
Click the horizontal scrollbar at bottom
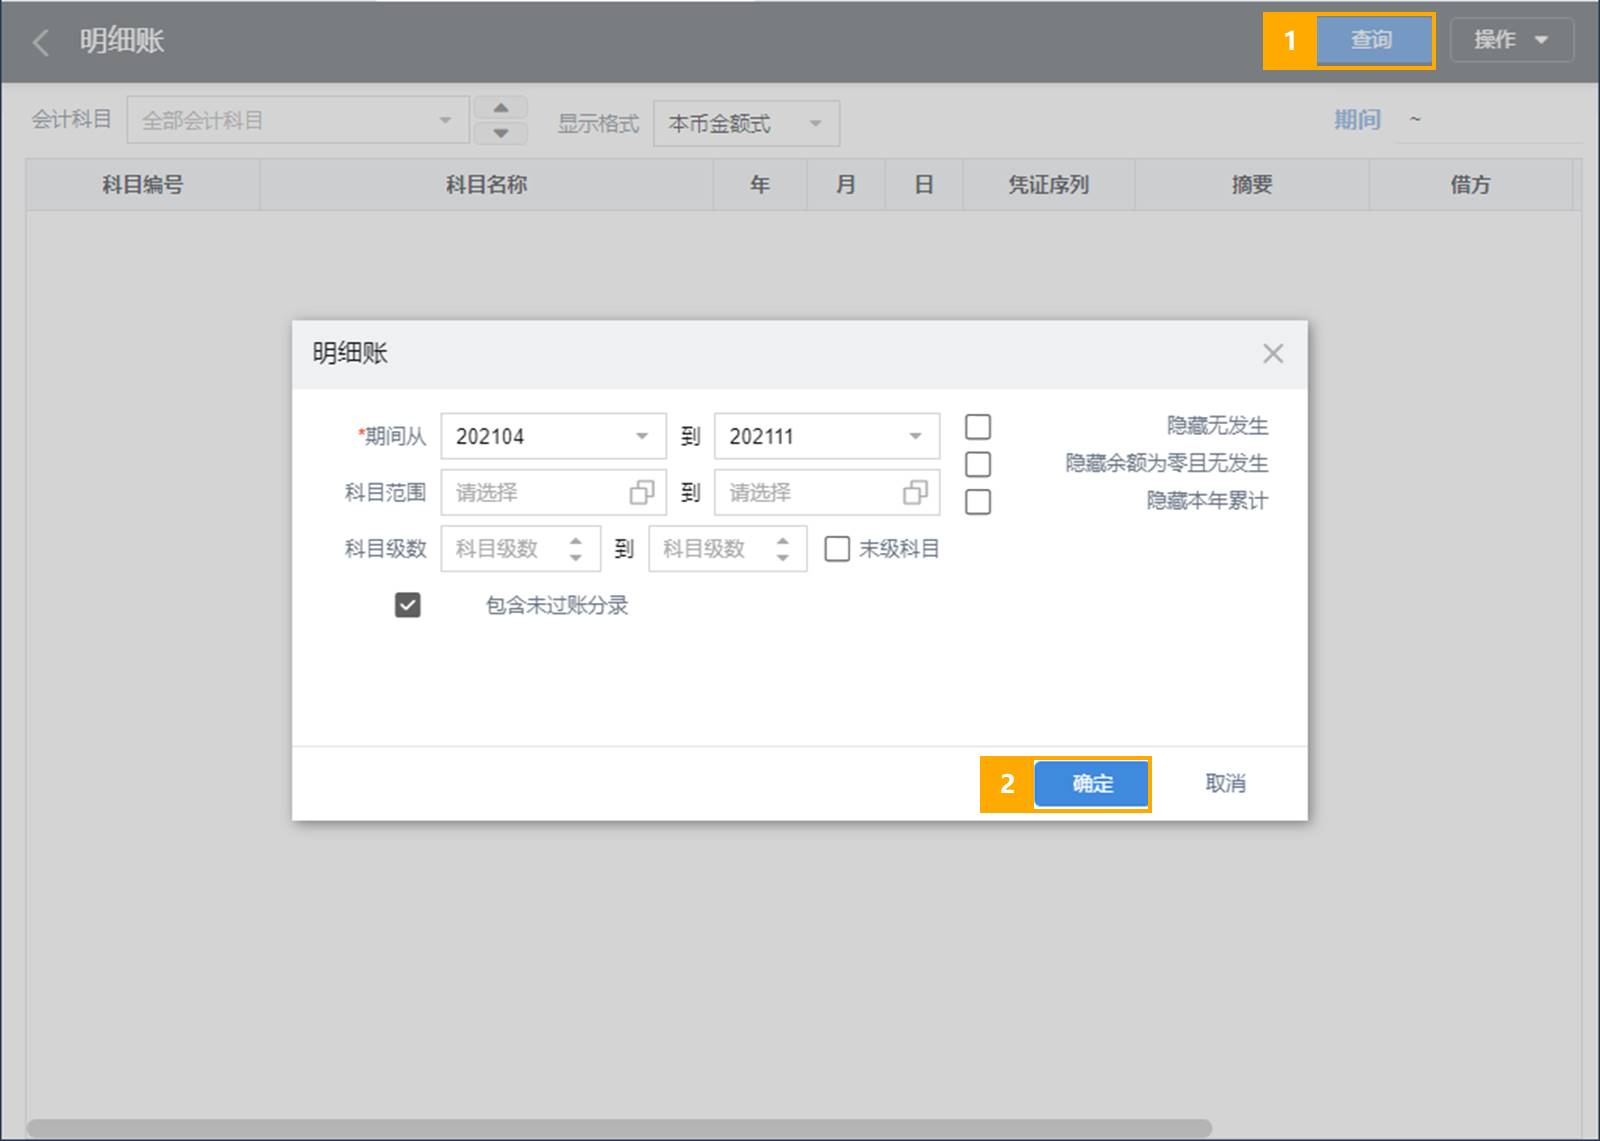620,1128
